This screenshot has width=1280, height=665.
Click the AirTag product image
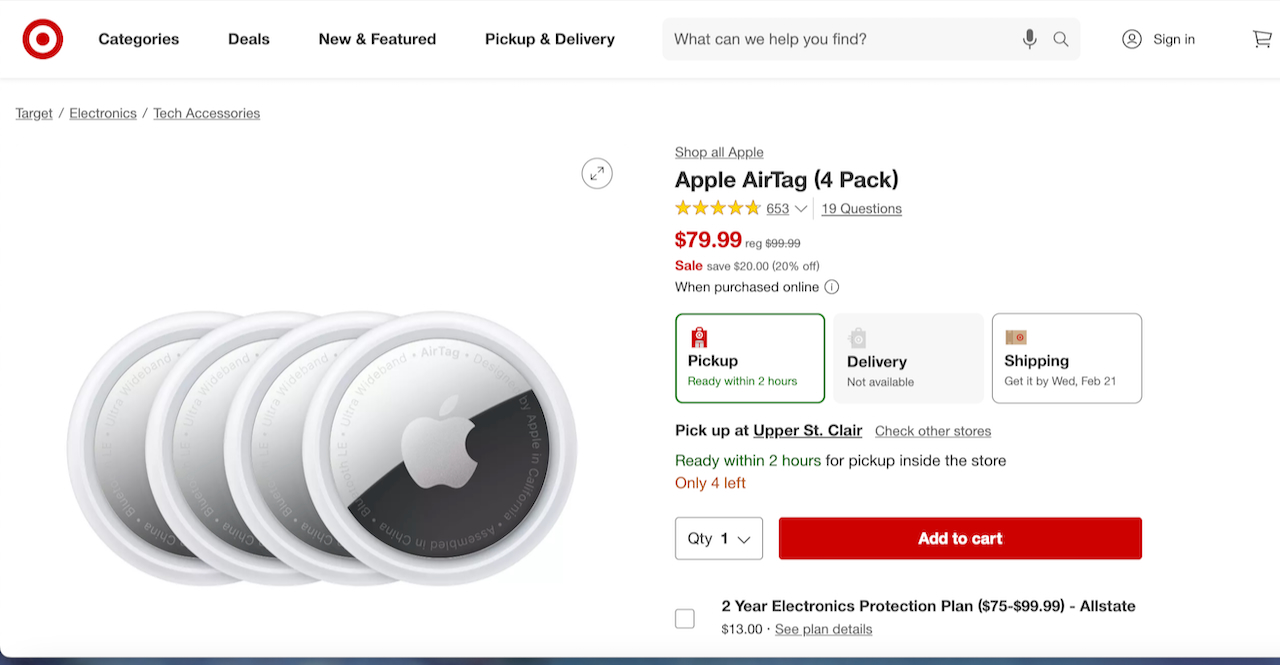click(322, 447)
